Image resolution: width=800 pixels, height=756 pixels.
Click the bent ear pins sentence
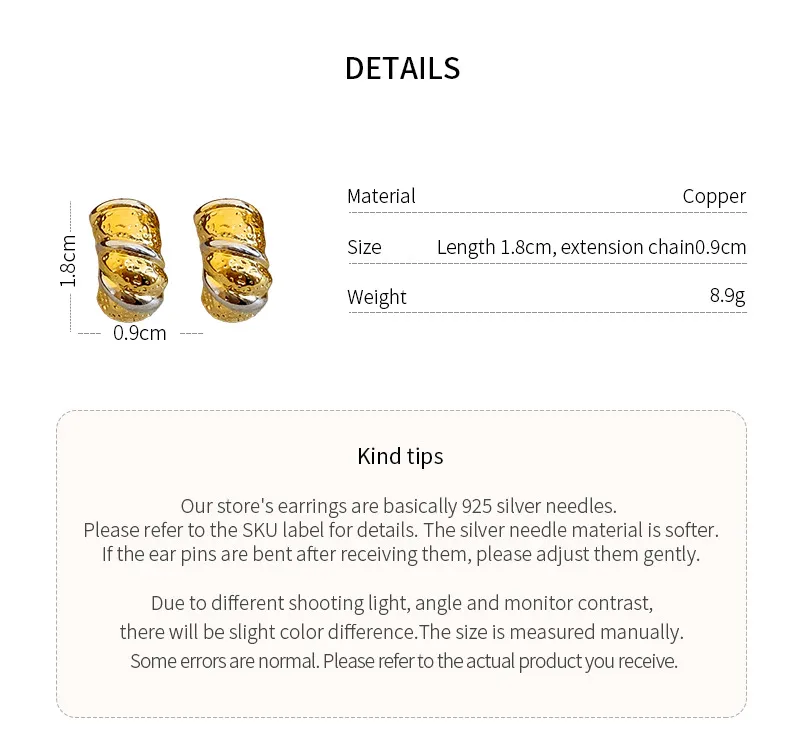[400, 554]
